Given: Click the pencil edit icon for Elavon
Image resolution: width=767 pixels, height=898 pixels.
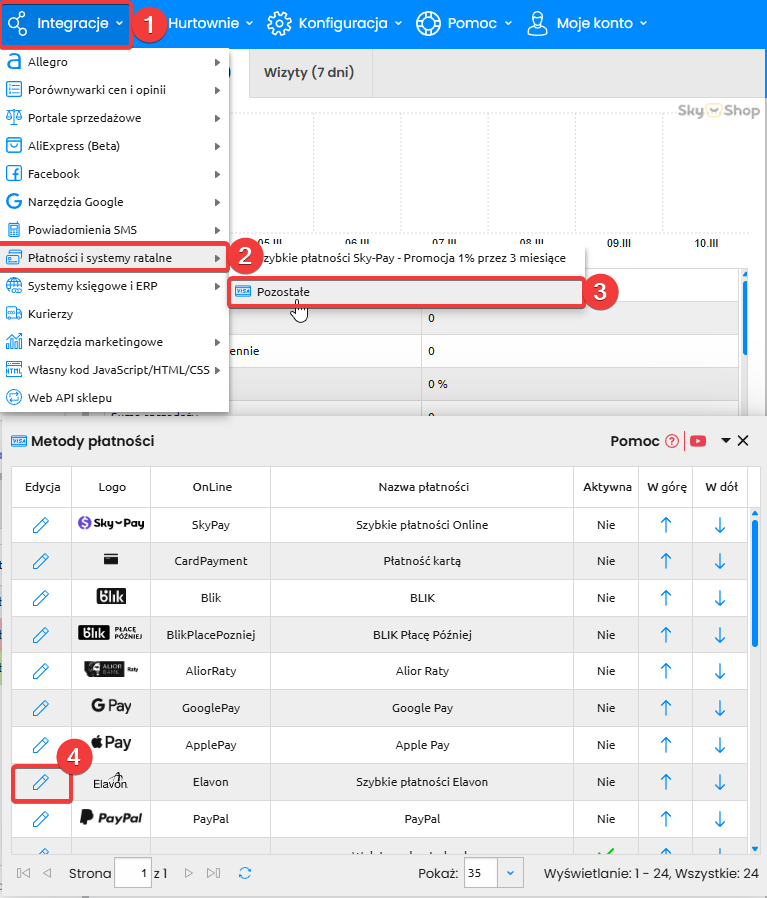Looking at the screenshot, I should [x=41, y=782].
